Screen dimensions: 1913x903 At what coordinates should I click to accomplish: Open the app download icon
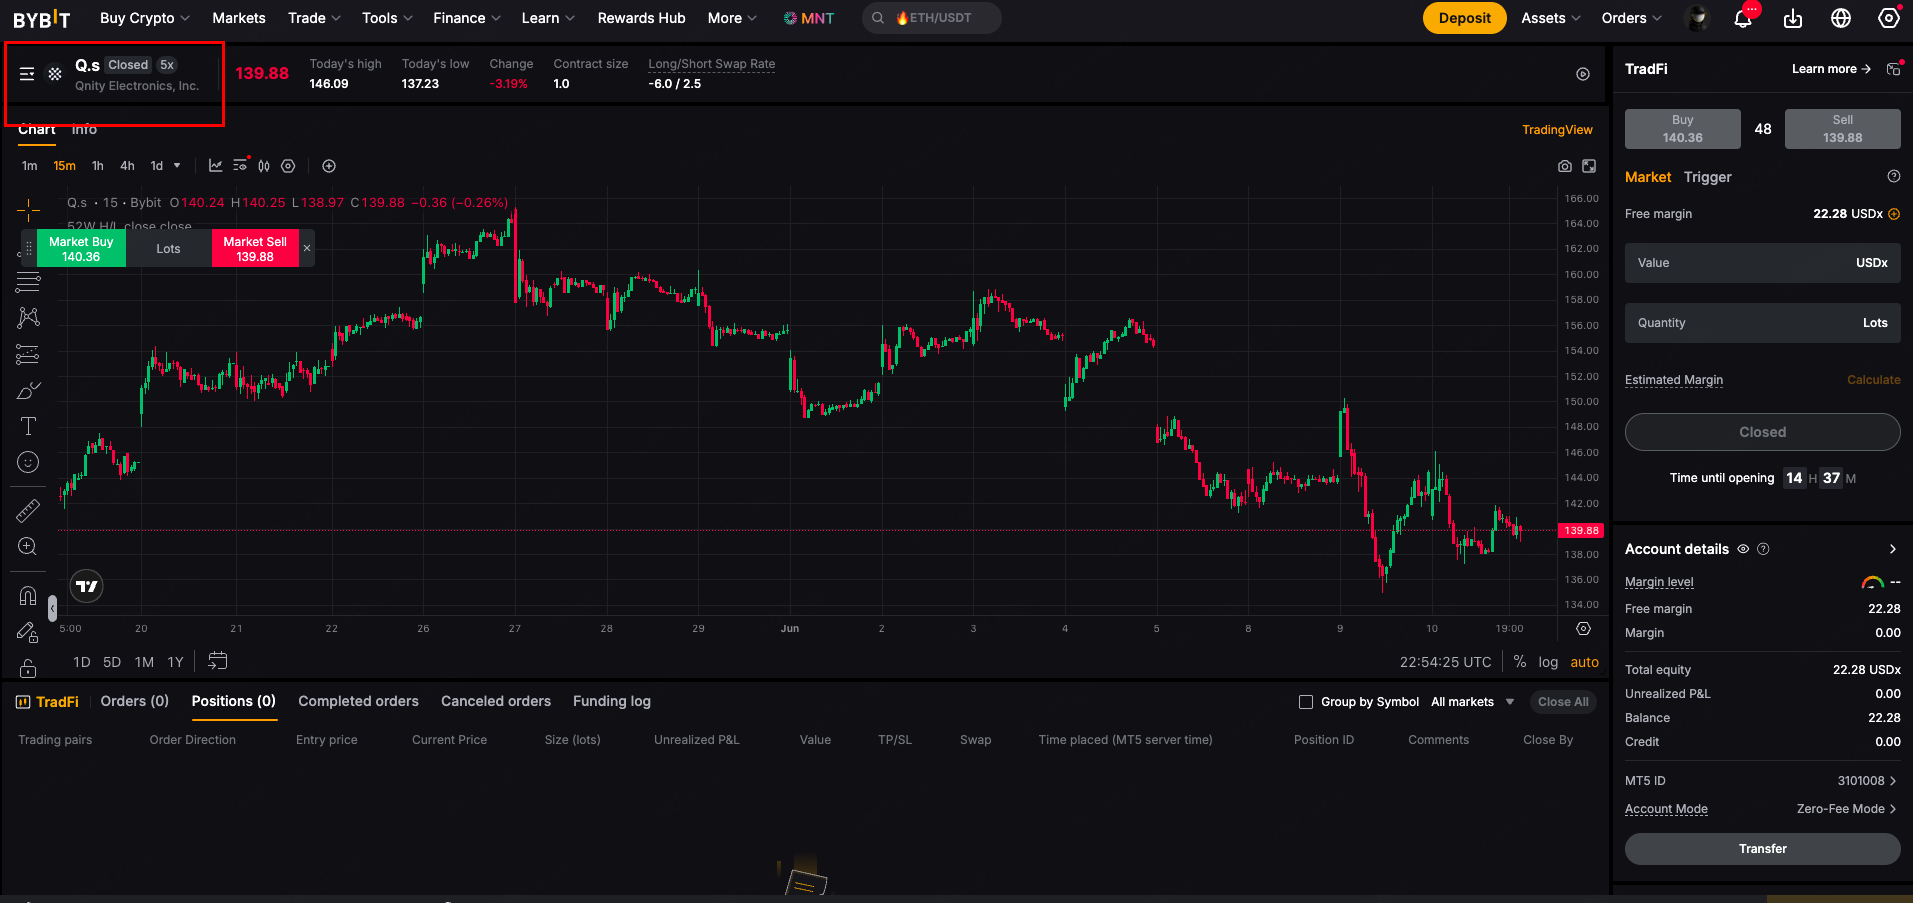1793,18
